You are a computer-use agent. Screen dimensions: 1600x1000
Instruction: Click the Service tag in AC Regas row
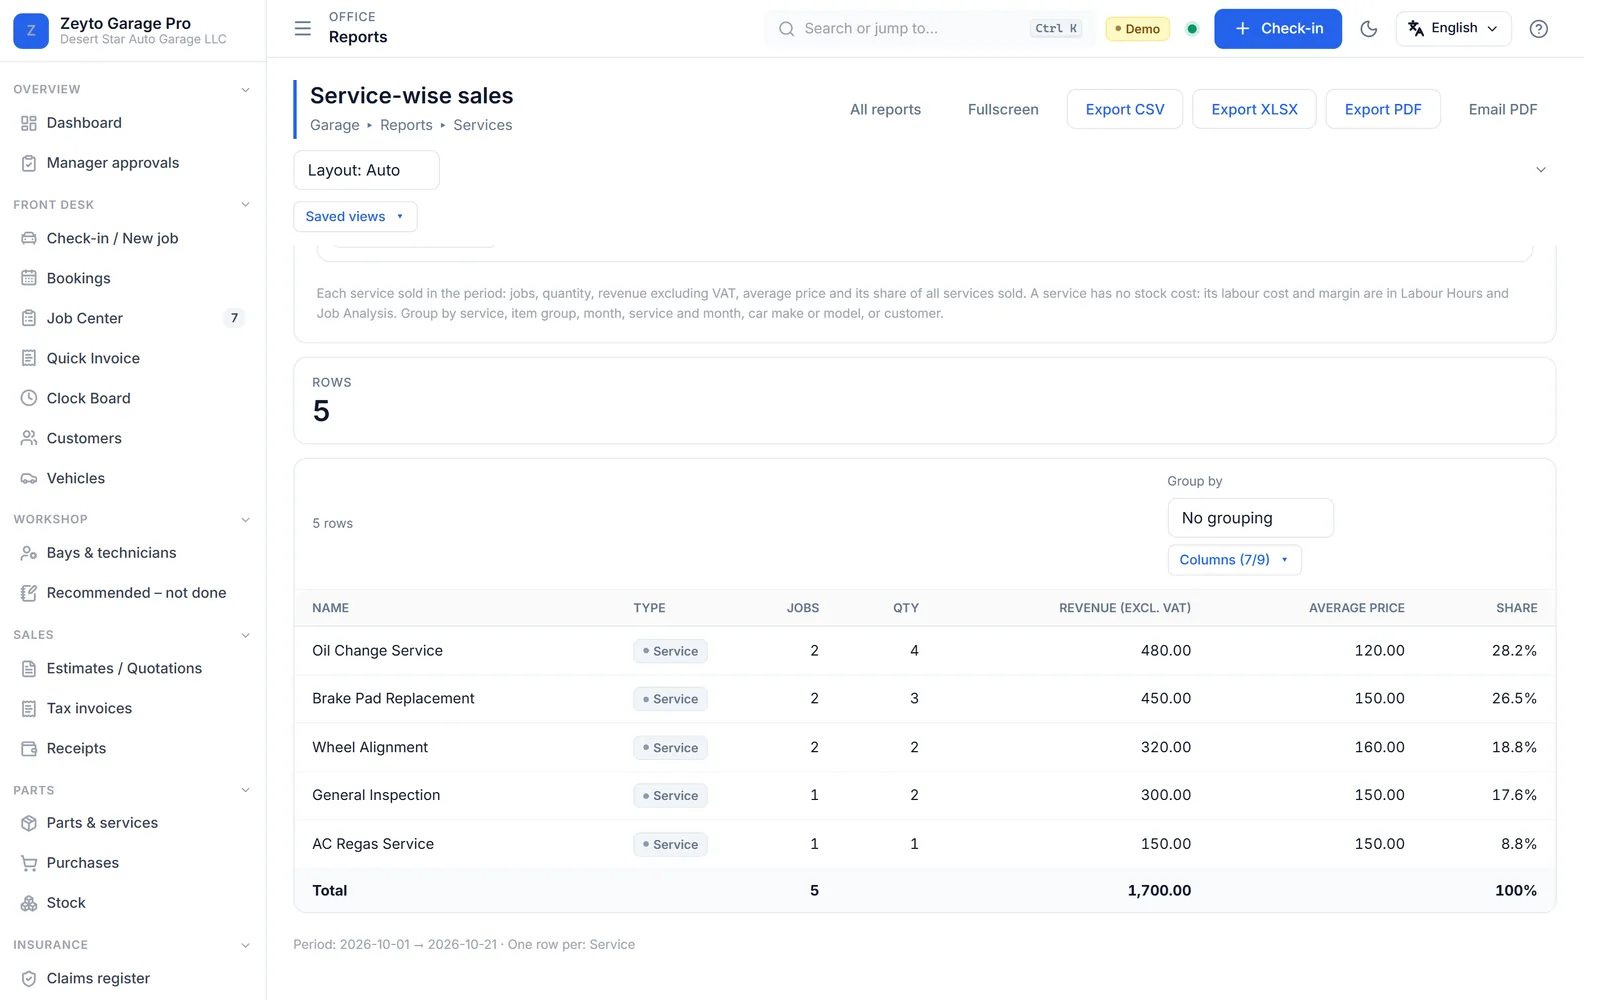pyautogui.click(x=670, y=844)
